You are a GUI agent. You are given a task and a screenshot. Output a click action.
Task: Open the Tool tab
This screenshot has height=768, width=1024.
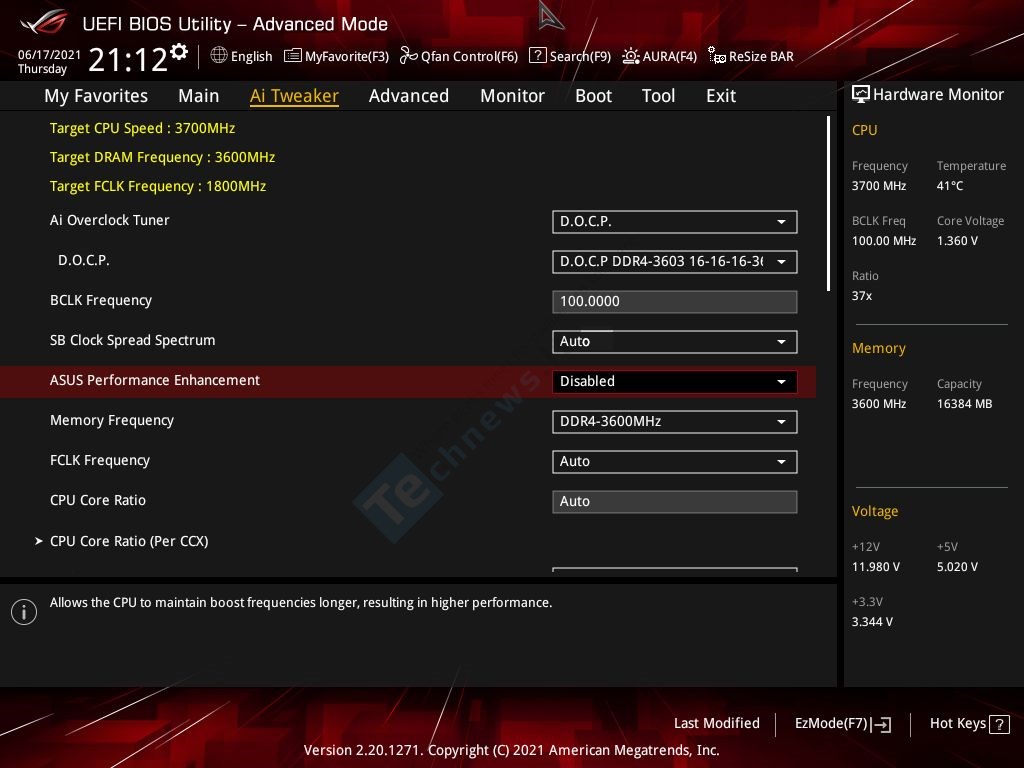tap(658, 96)
